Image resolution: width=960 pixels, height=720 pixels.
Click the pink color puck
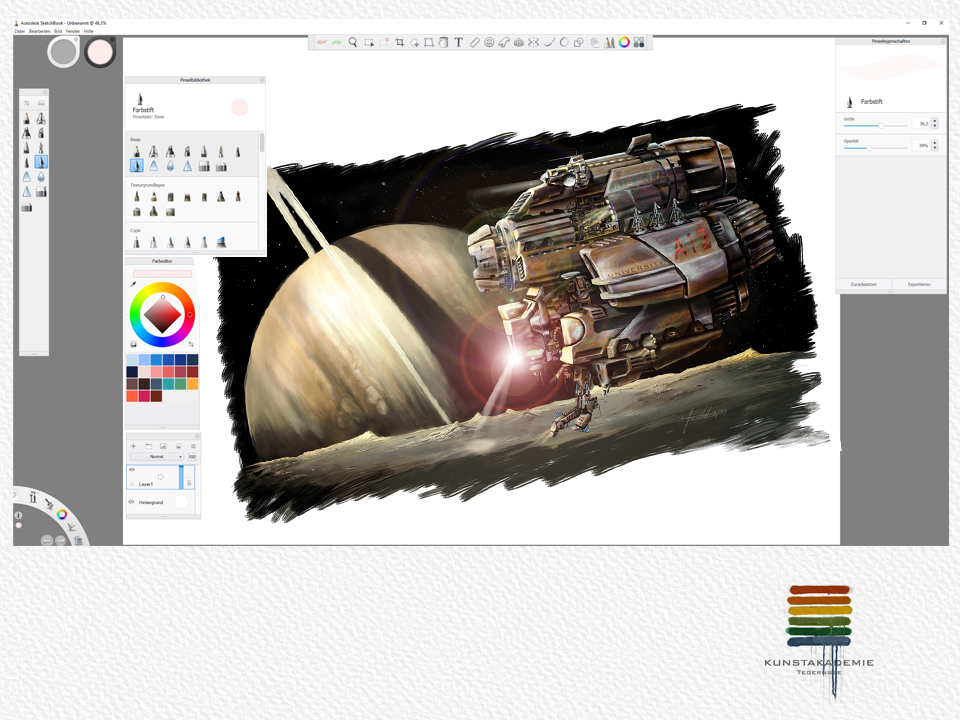pyautogui.click(x=100, y=52)
